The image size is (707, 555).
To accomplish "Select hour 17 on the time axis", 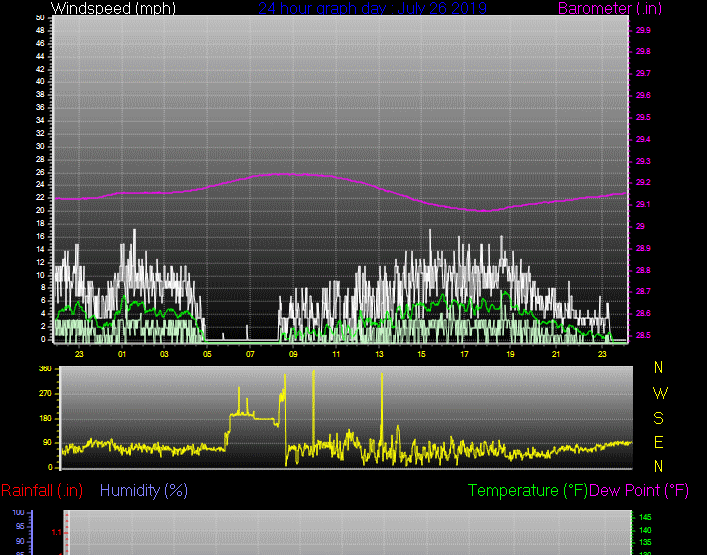I will pos(465,354).
